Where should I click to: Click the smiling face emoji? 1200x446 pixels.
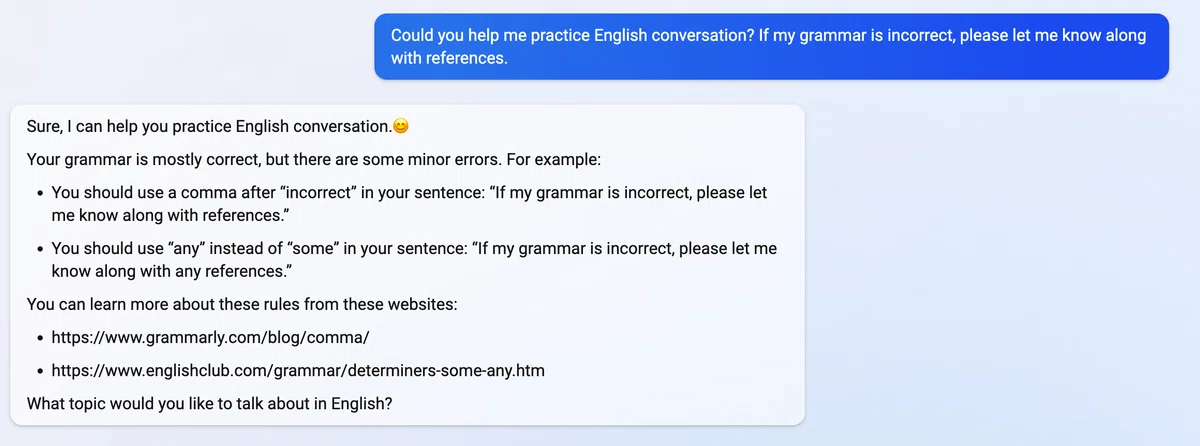point(402,127)
